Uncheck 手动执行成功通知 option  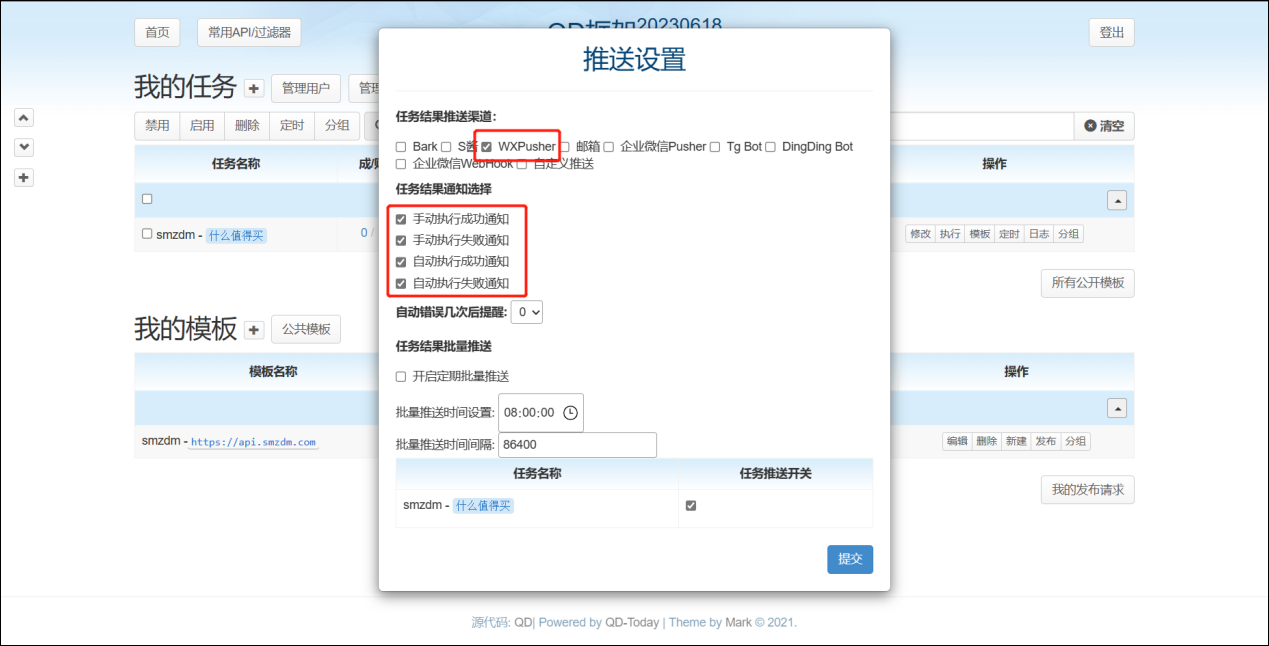click(401, 219)
